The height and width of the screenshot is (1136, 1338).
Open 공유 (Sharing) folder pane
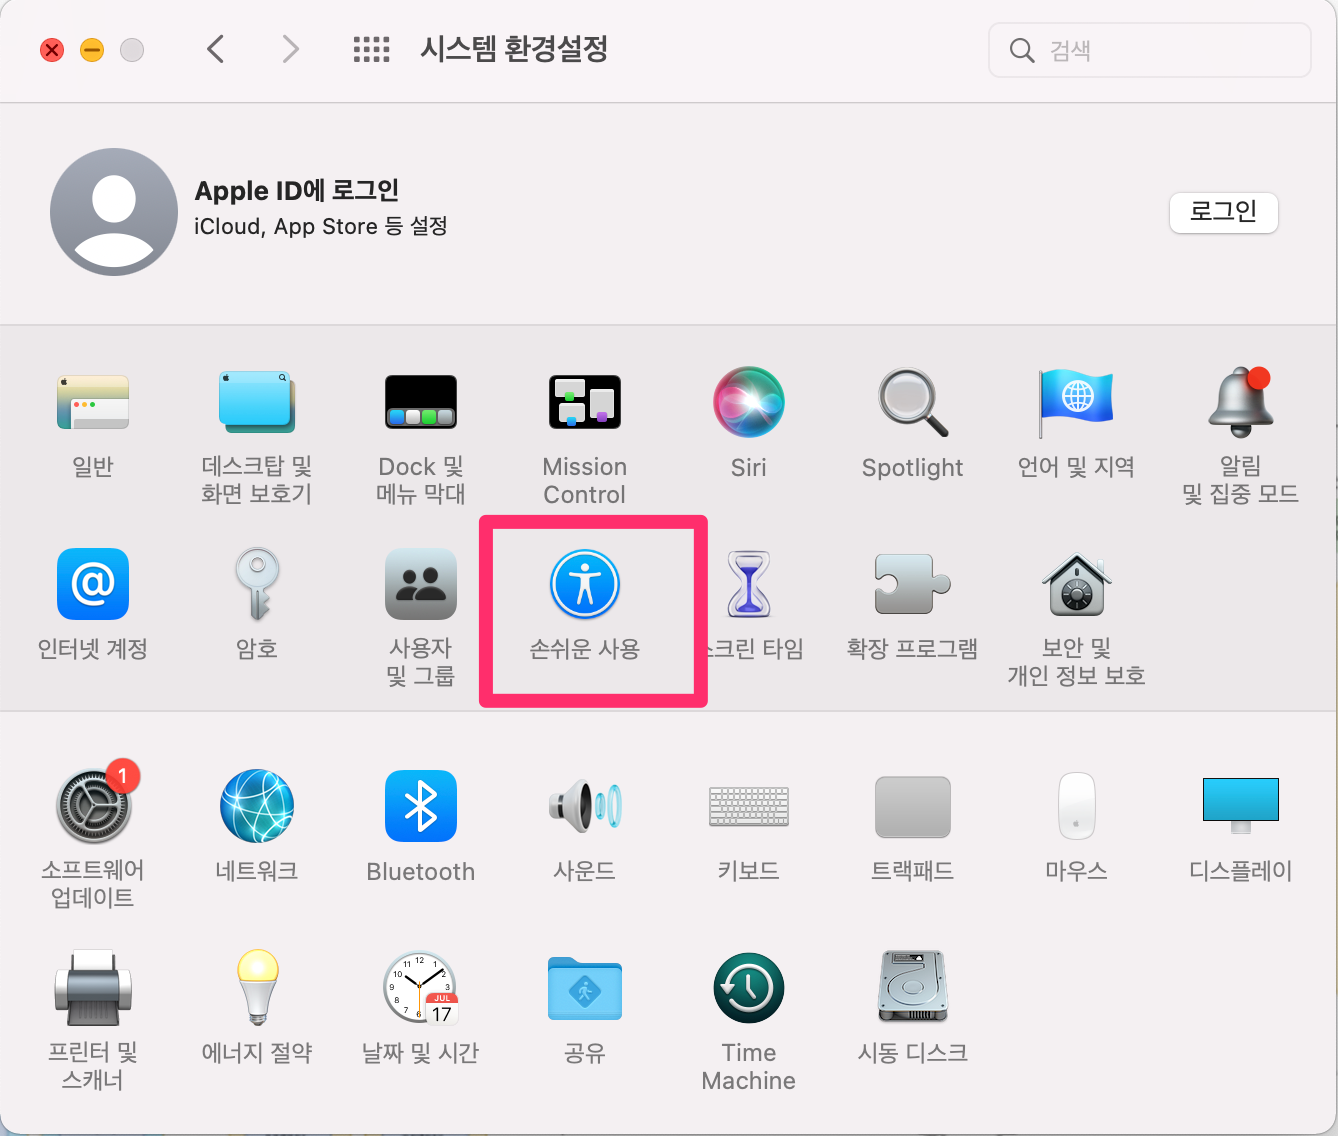[585, 988]
